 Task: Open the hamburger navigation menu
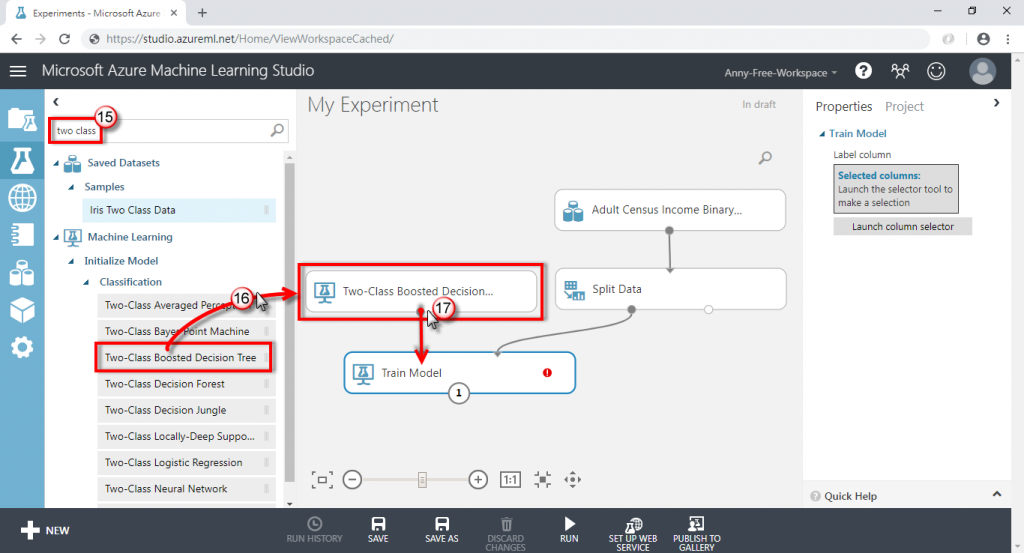coord(18,71)
